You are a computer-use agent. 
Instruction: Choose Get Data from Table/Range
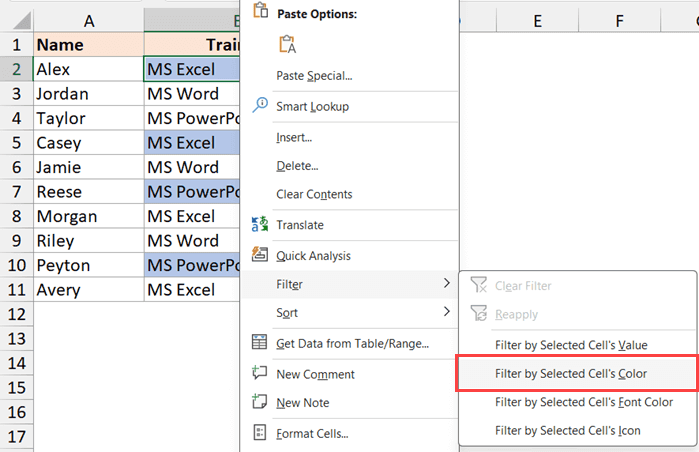353,344
